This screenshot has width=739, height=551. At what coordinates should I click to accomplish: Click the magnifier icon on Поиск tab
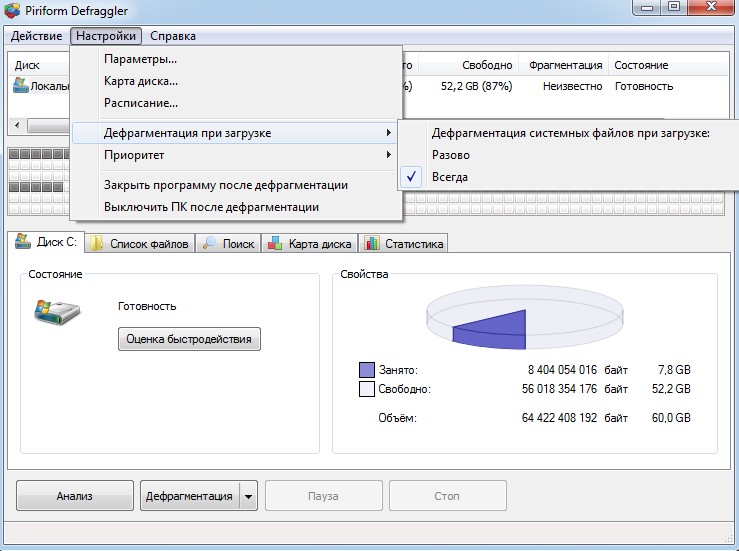(209, 243)
